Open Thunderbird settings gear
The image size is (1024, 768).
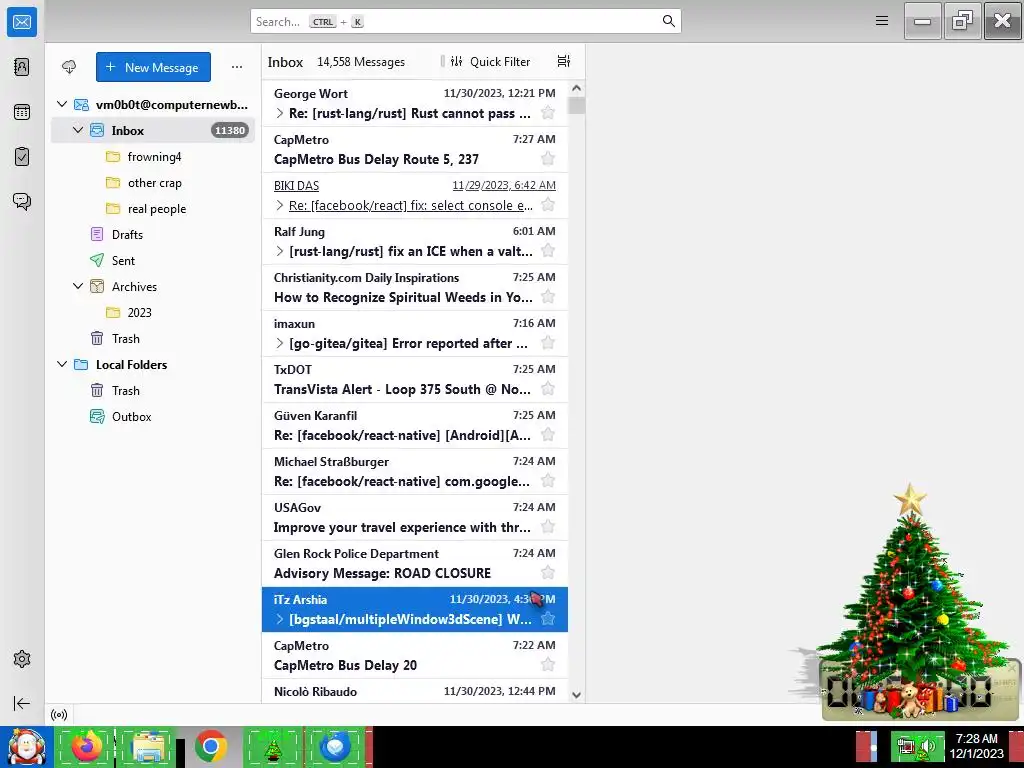[x=22, y=659]
